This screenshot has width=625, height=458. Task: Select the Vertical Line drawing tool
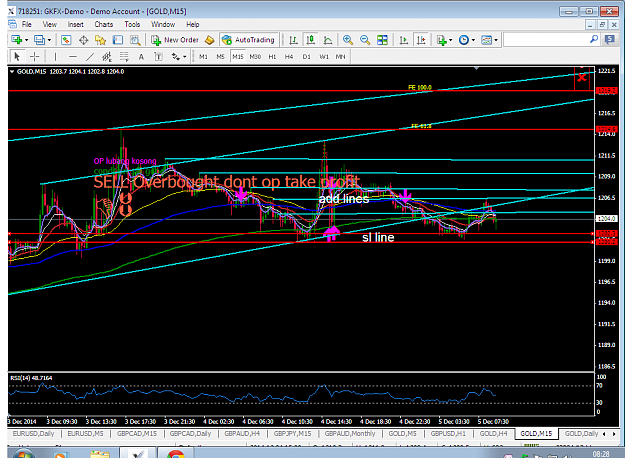(55, 57)
